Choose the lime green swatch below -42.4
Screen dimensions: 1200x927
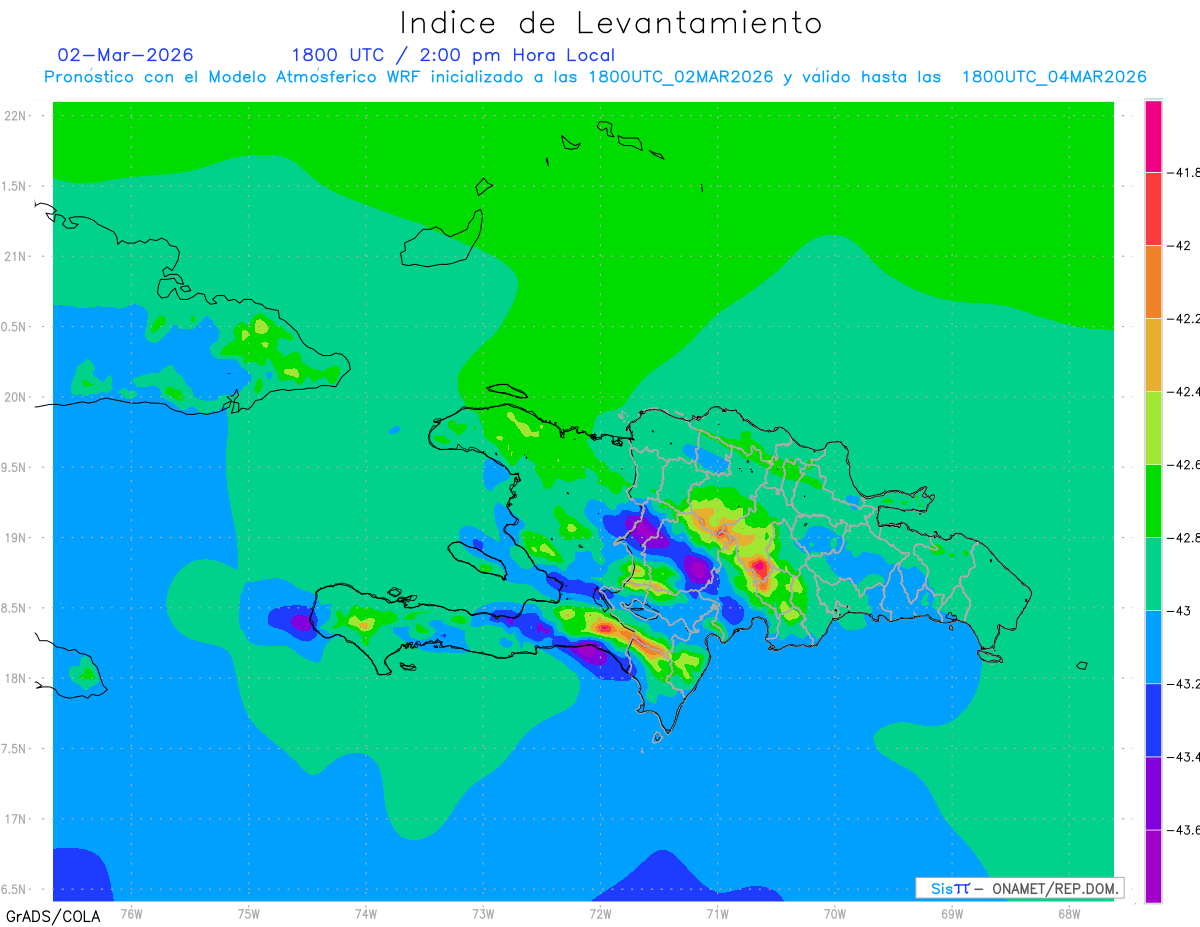(x=1153, y=427)
